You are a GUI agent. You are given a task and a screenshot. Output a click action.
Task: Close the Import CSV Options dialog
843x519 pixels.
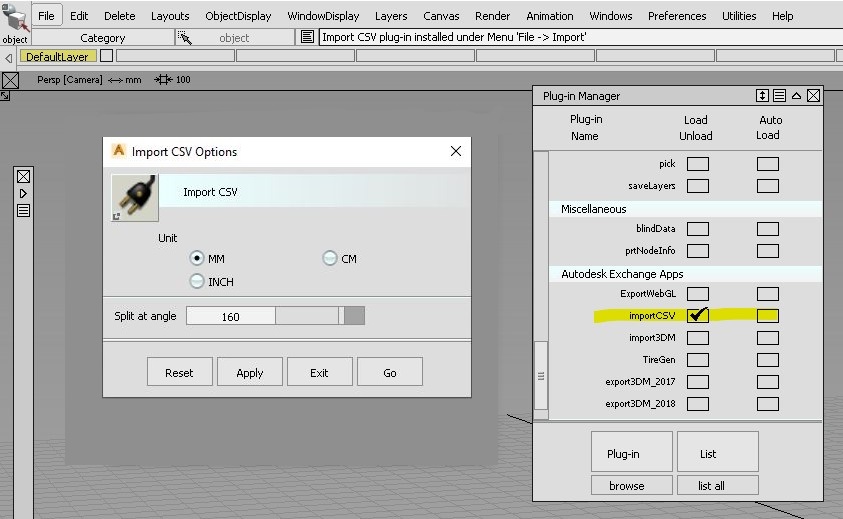[456, 151]
